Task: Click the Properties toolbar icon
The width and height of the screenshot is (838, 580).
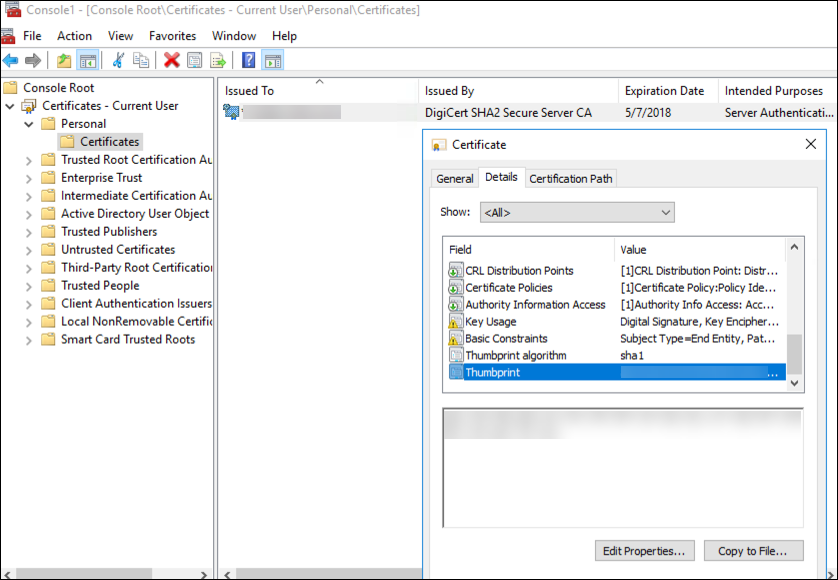Action: tap(195, 60)
